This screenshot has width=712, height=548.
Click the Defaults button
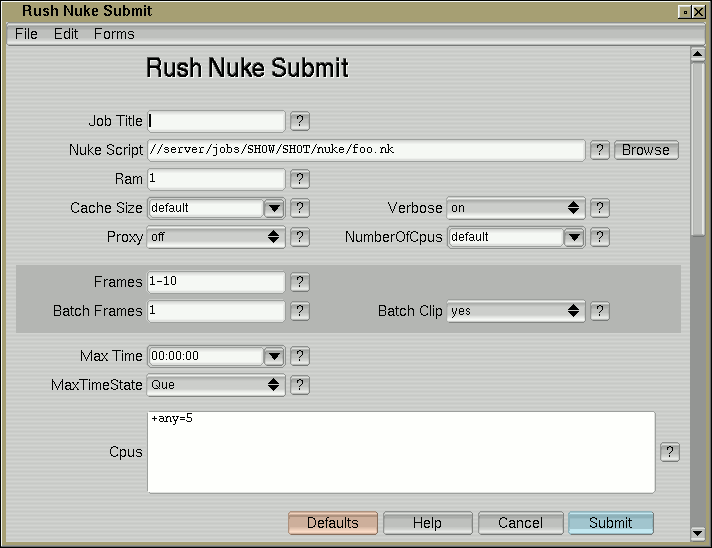pos(333,523)
